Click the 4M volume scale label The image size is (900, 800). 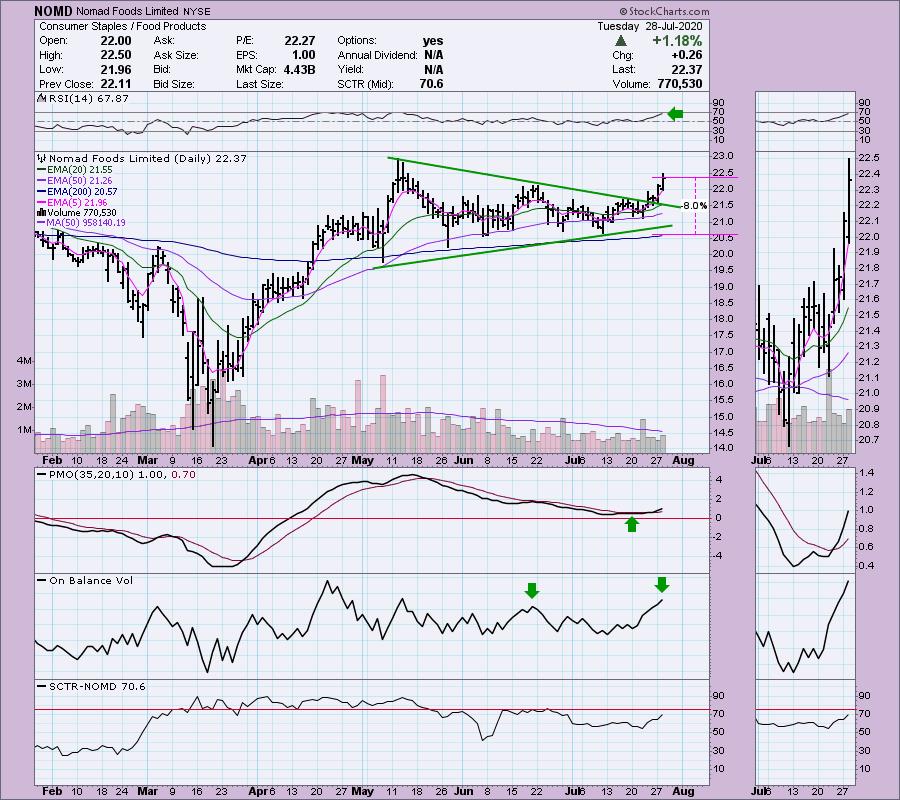tap(25, 361)
